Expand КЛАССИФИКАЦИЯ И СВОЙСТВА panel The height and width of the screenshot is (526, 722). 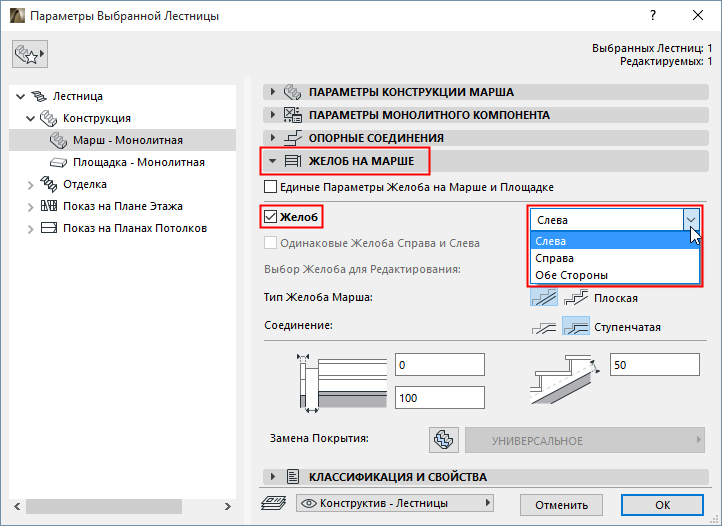[x=273, y=477]
